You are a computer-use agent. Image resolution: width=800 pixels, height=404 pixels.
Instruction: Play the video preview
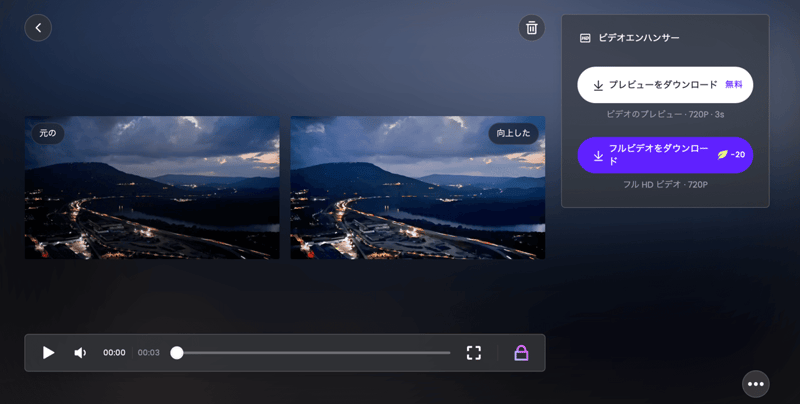[48, 353]
